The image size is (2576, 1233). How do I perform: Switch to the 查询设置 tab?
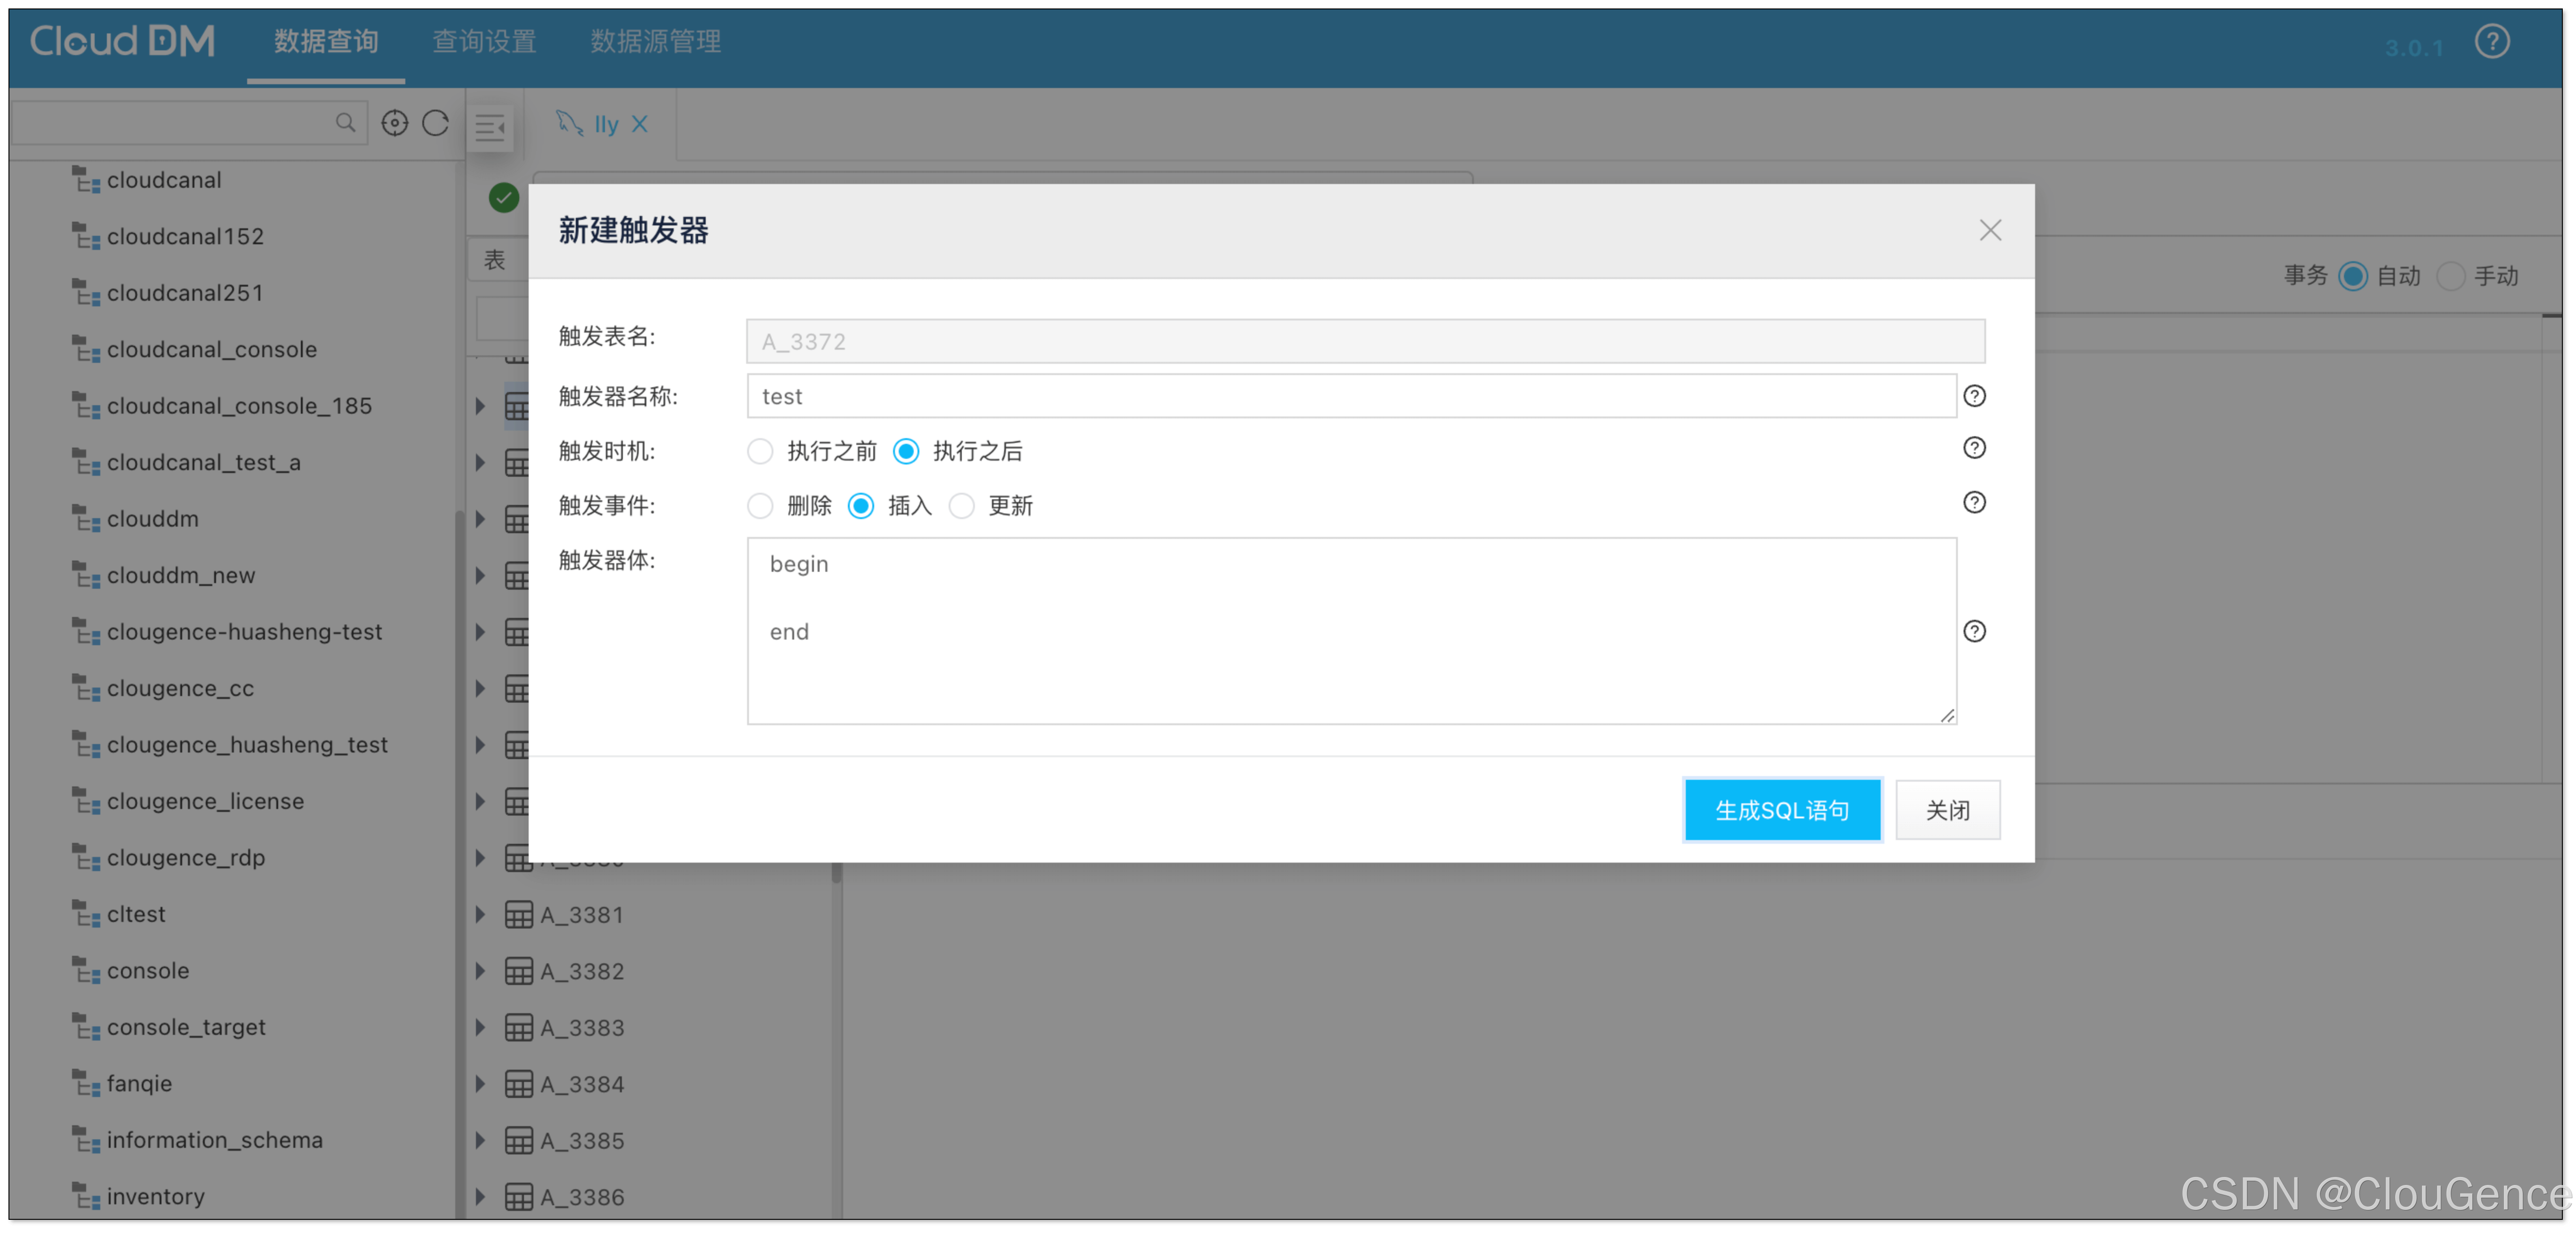click(484, 42)
